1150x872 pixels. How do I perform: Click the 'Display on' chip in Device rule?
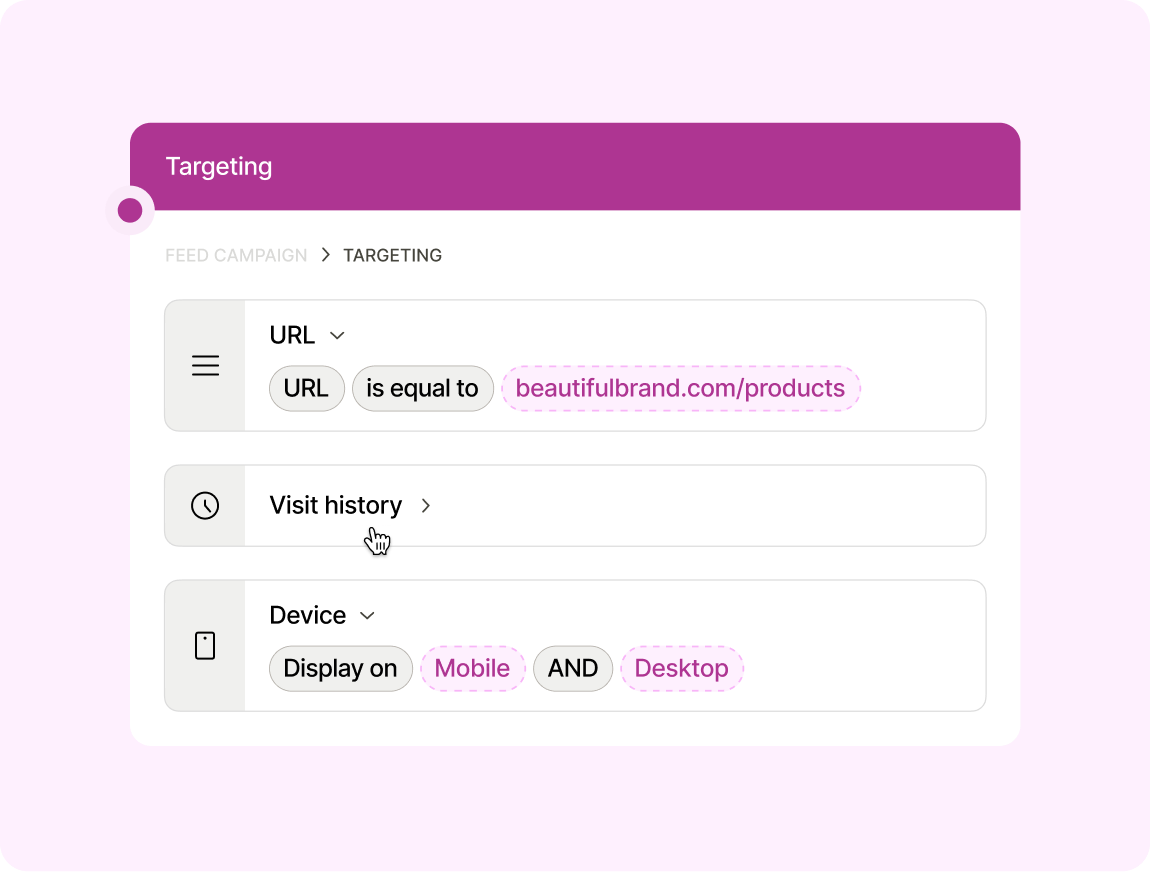pyautogui.click(x=340, y=668)
